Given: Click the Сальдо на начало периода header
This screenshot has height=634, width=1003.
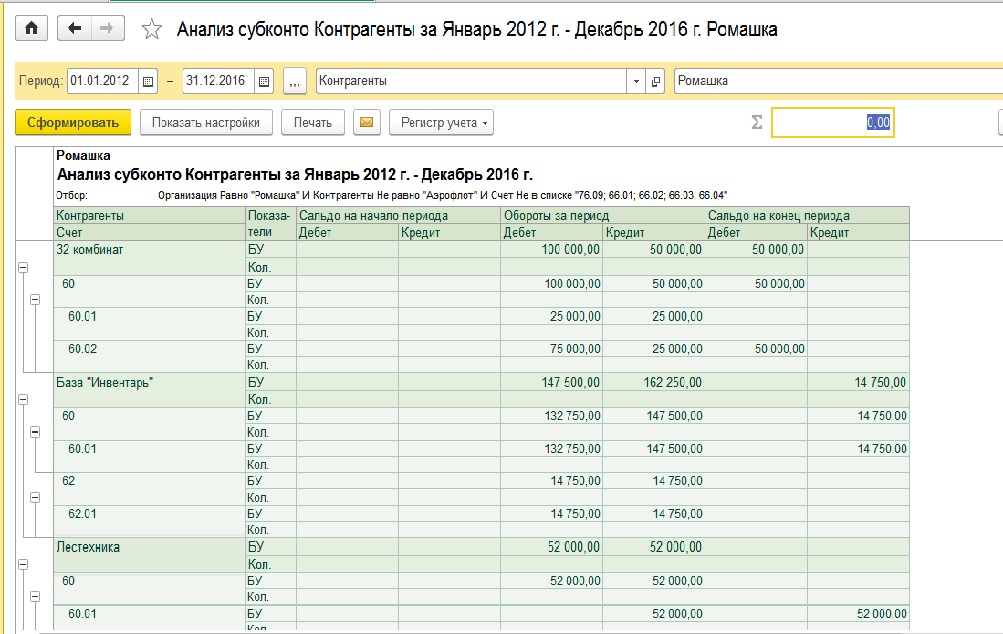Looking at the screenshot, I should tap(374, 216).
